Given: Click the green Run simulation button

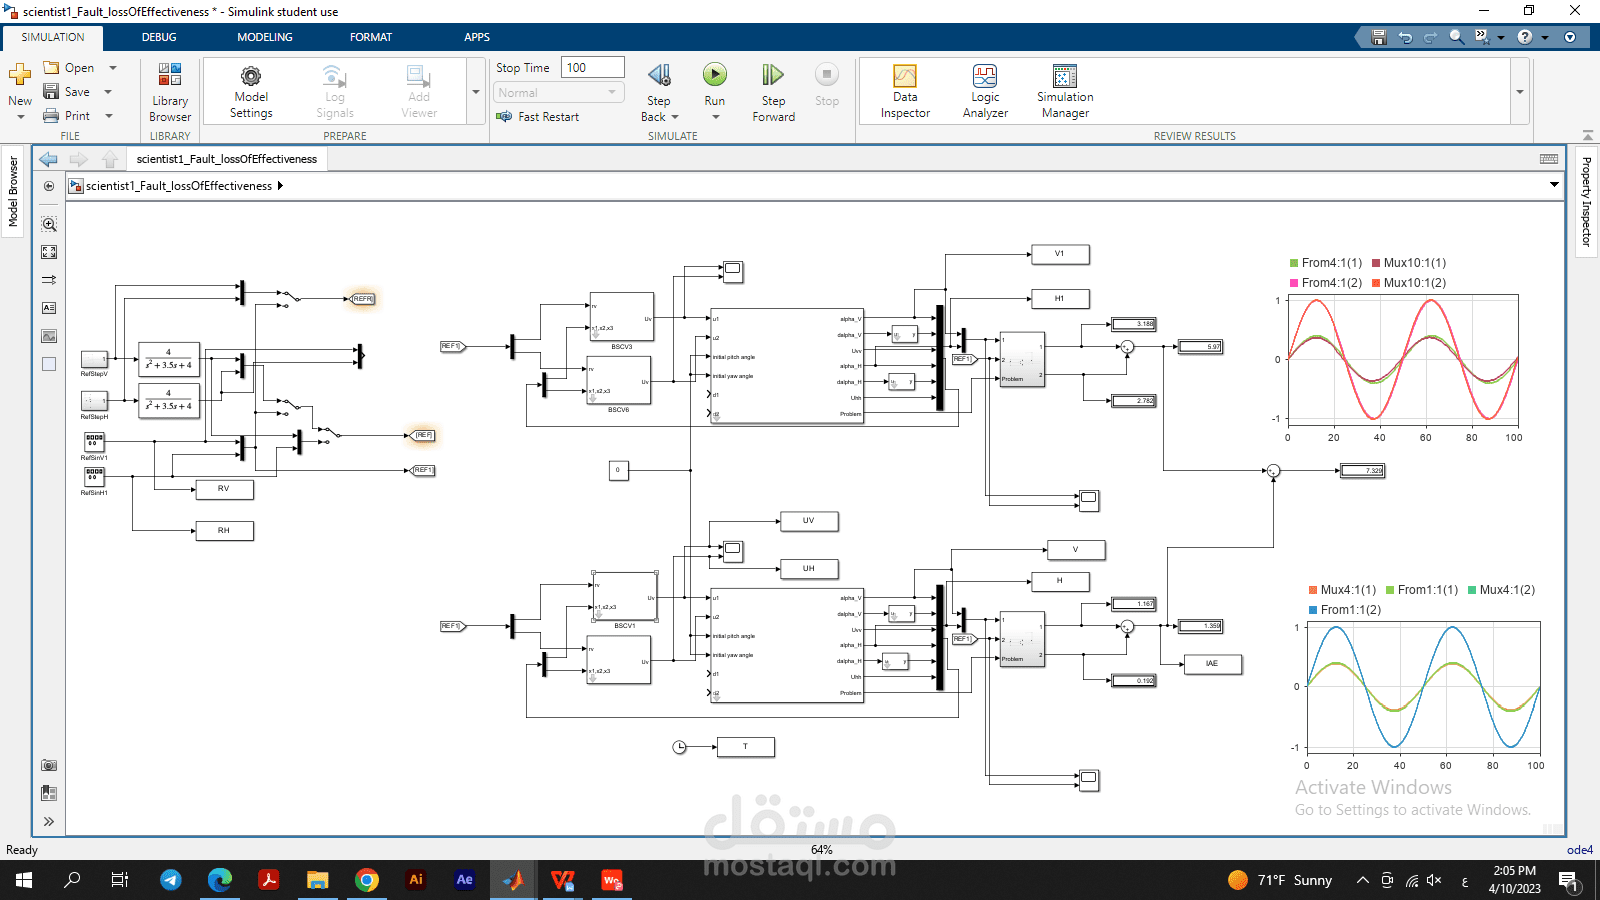Looking at the screenshot, I should [x=714, y=75].
